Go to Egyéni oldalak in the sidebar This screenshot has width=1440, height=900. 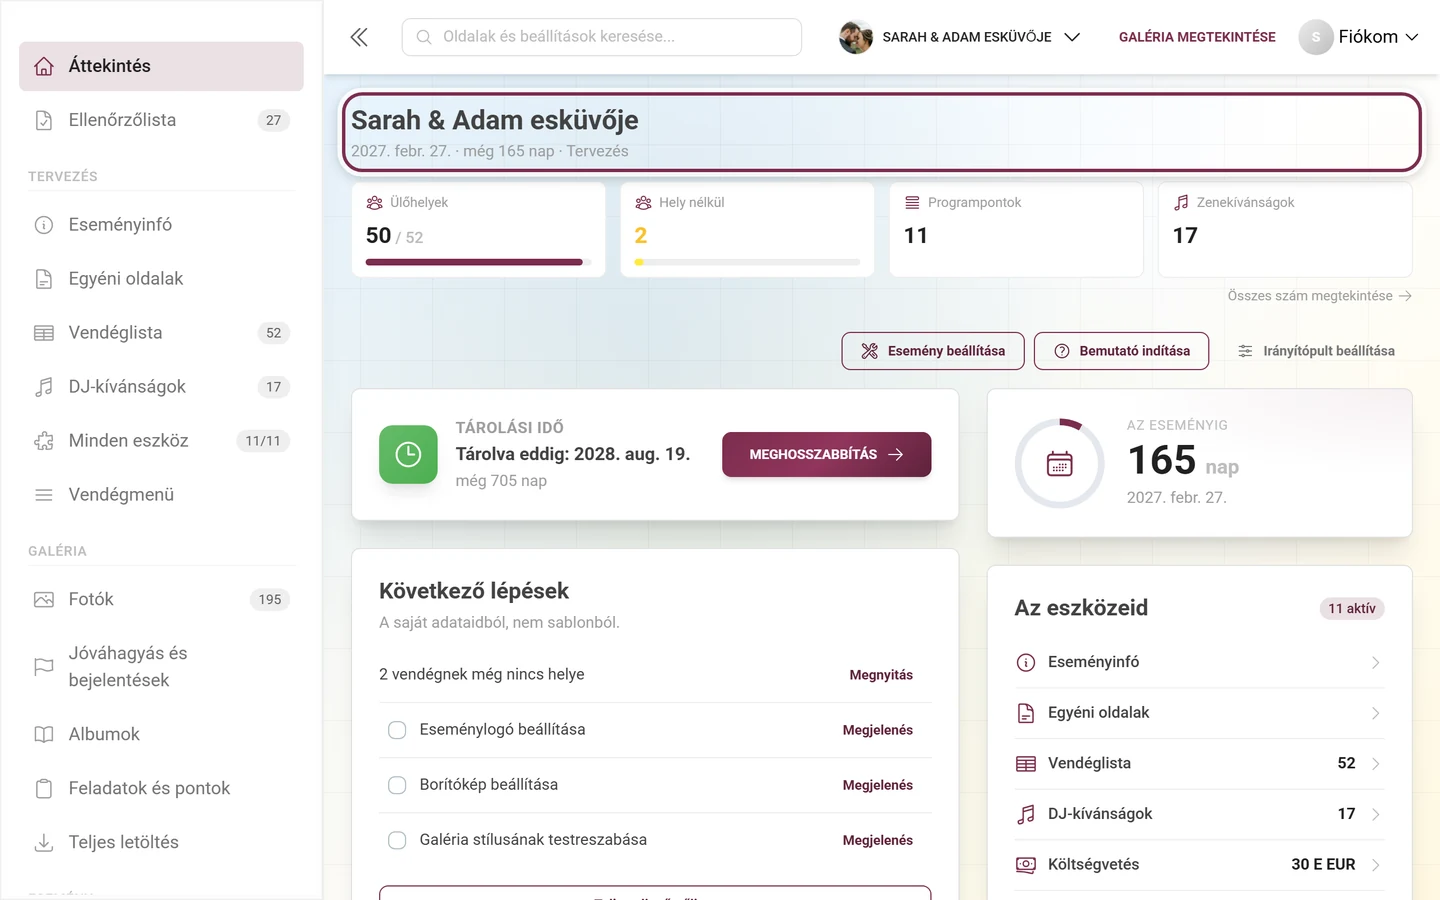(x=161, y=279)
